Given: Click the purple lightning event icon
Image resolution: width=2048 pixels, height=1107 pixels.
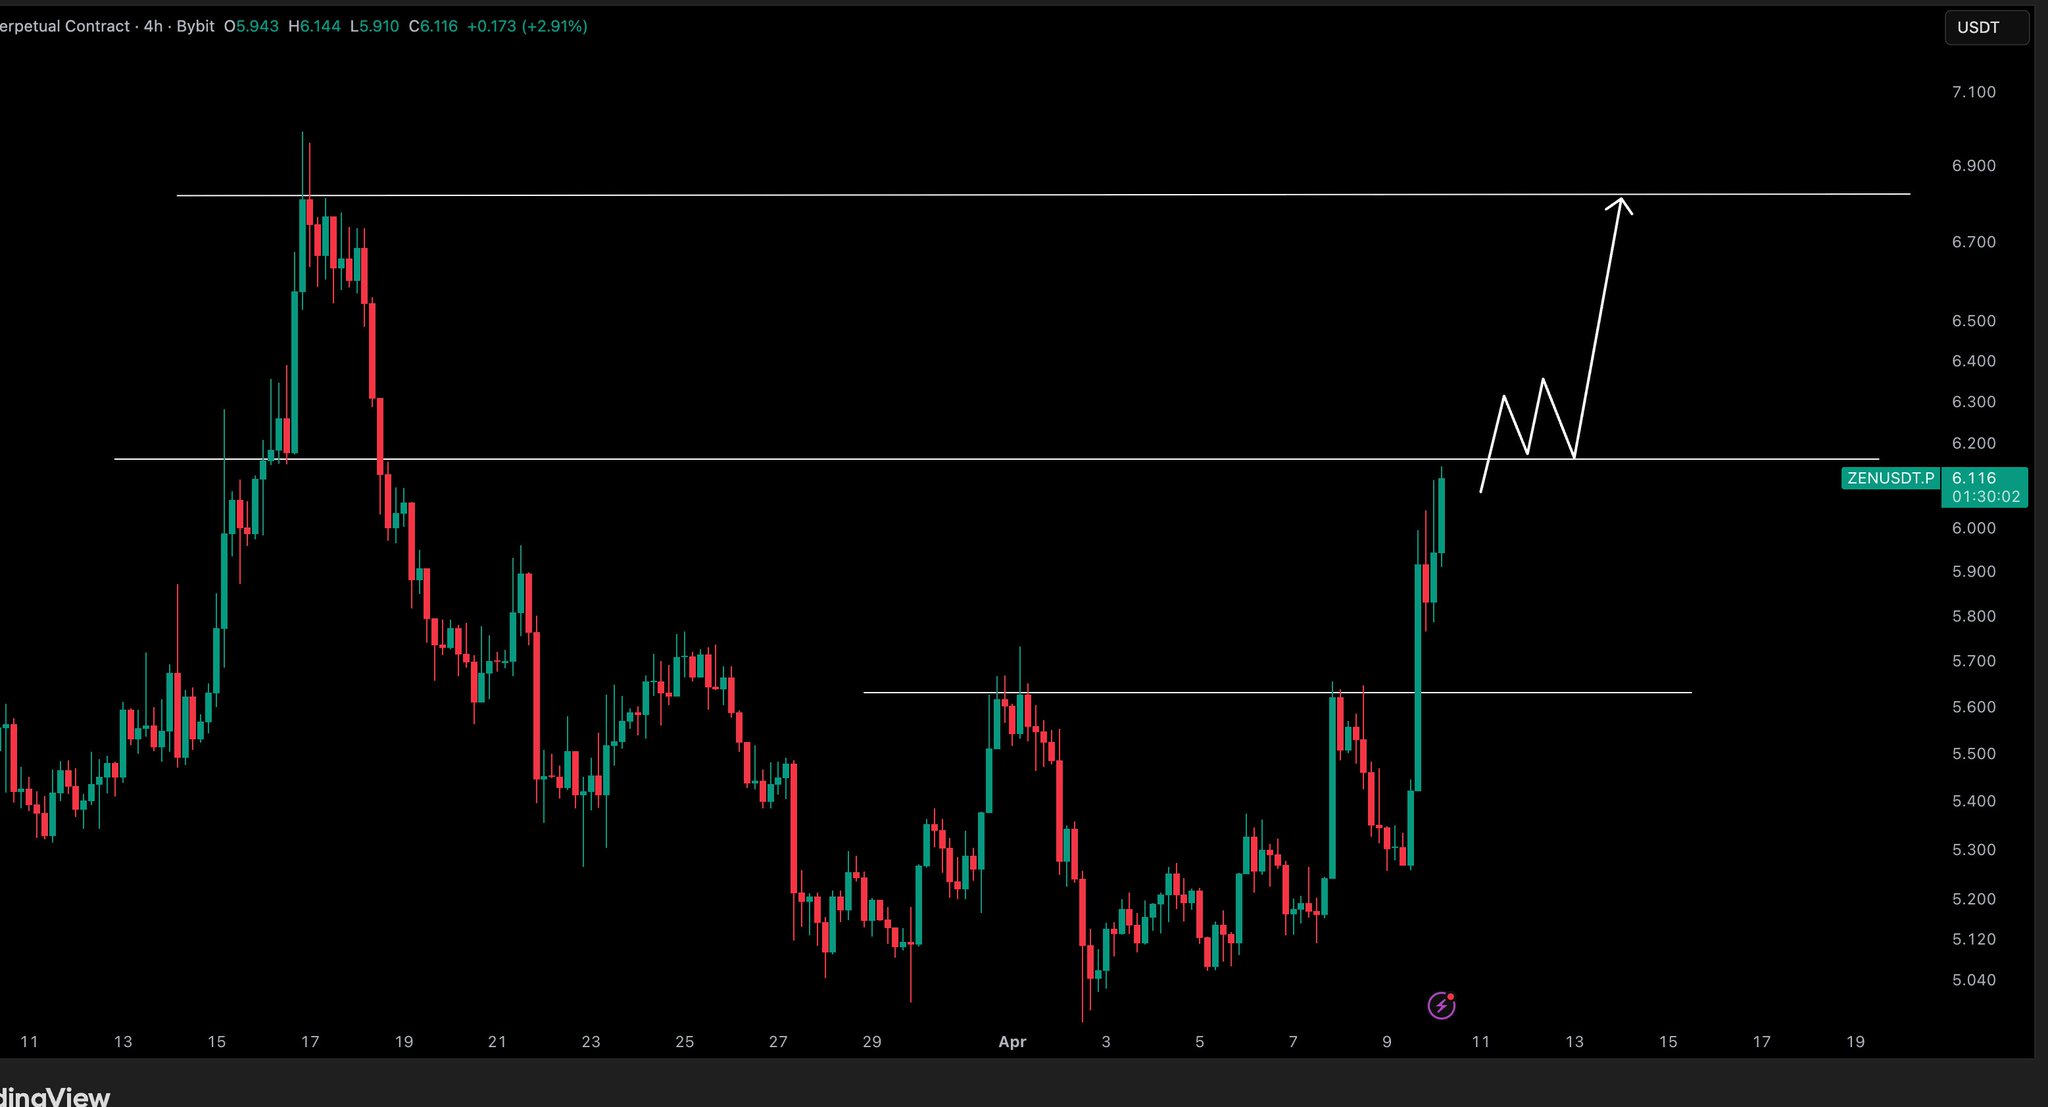Looking at the screenshot, I should coord(1441,1005).
